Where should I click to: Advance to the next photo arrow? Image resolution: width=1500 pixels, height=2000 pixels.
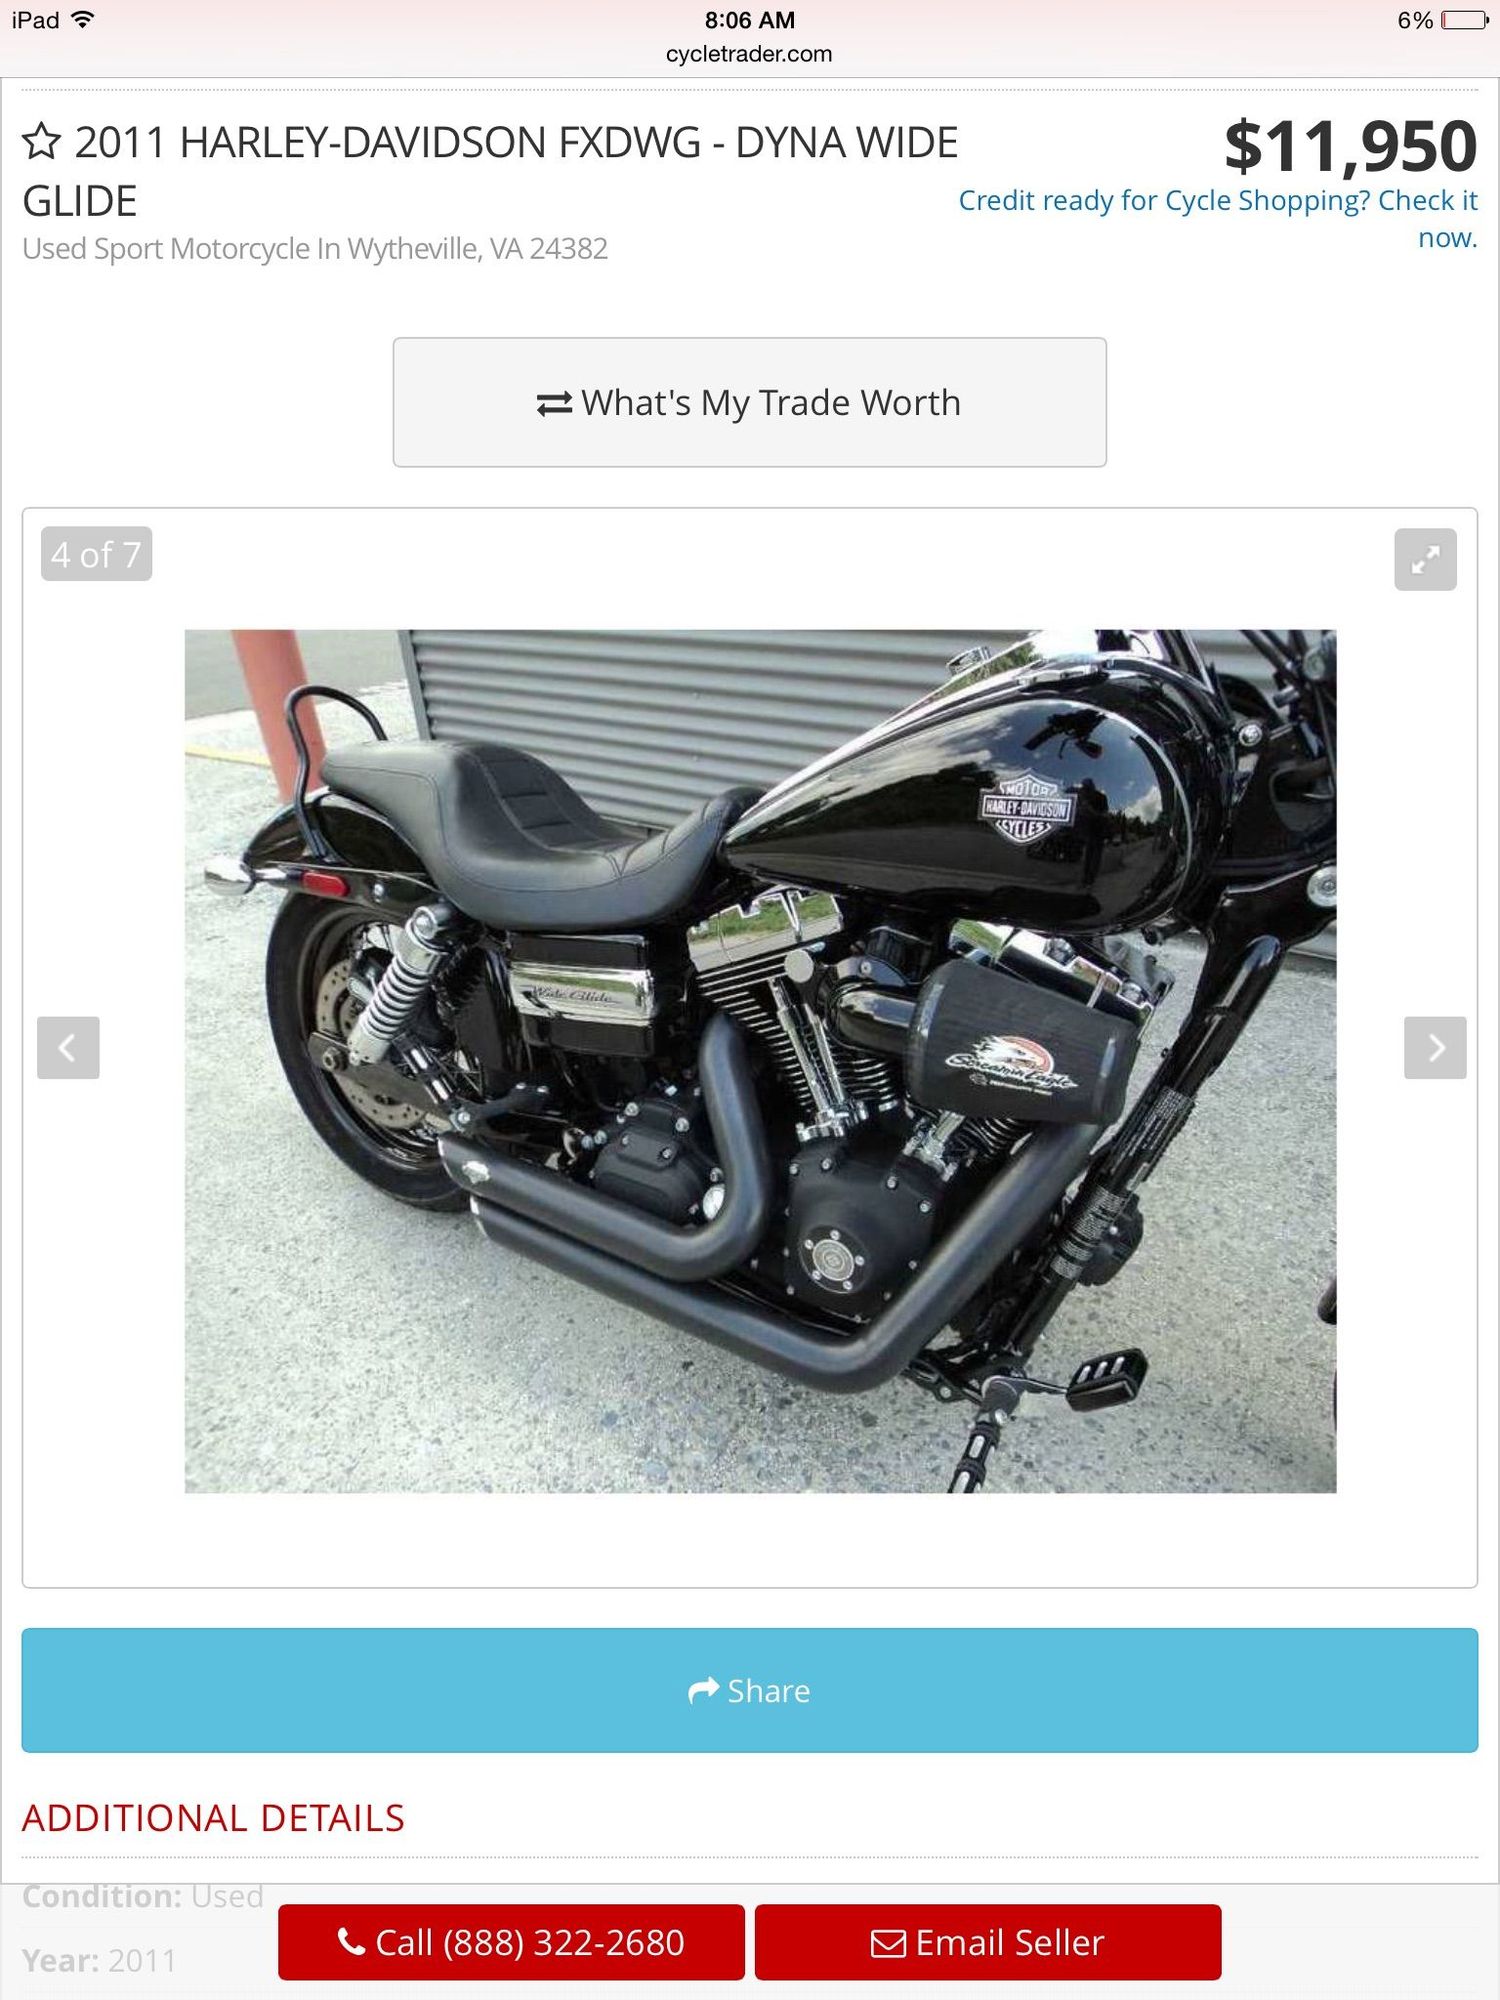click(x=1435, y=1047)
